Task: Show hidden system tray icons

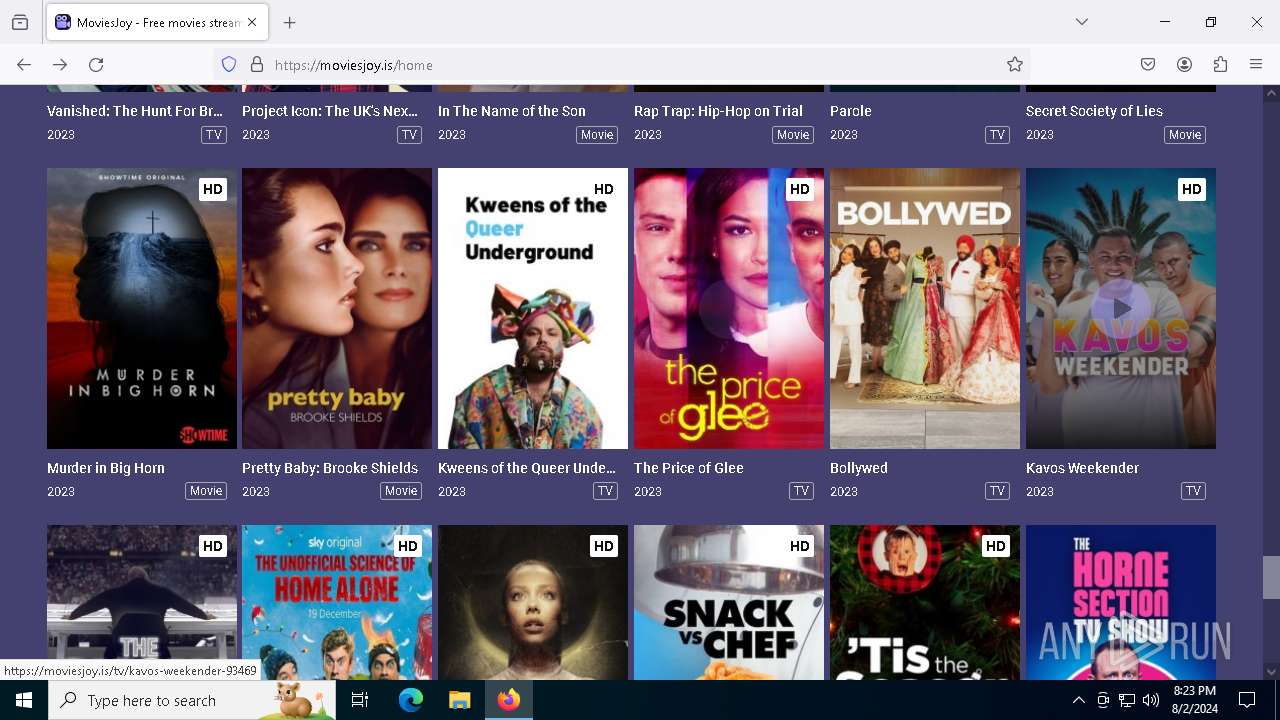Action: 1078,700
